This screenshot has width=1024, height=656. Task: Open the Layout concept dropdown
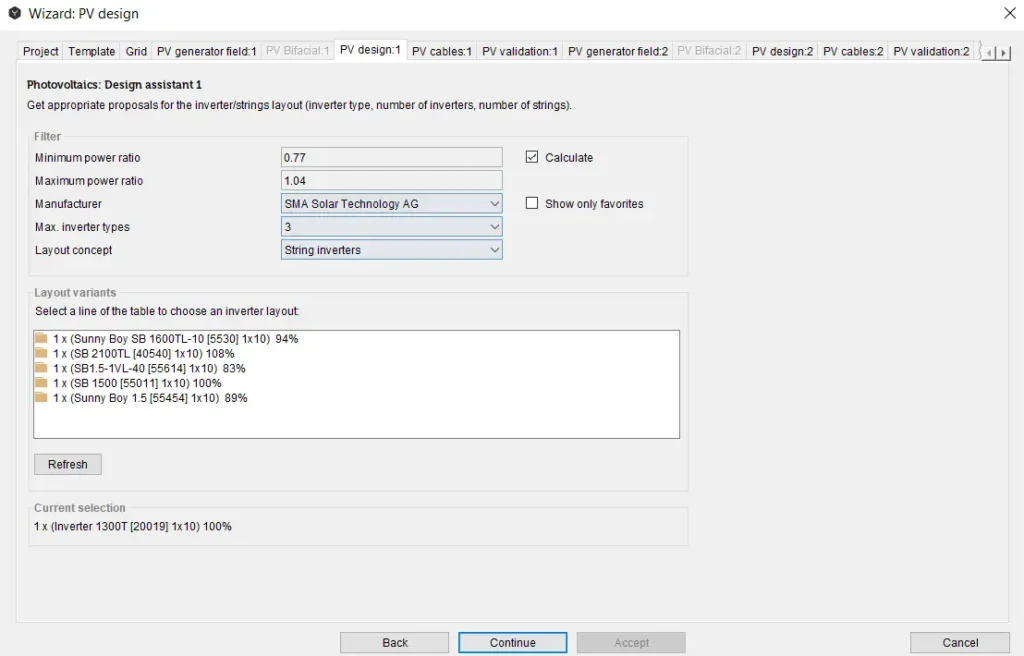[x=392, y=250]
